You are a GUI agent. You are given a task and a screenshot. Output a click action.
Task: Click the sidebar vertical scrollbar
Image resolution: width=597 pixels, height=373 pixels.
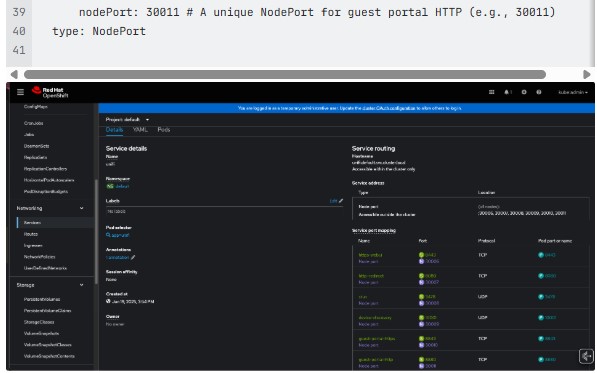(x=96, y=231)
